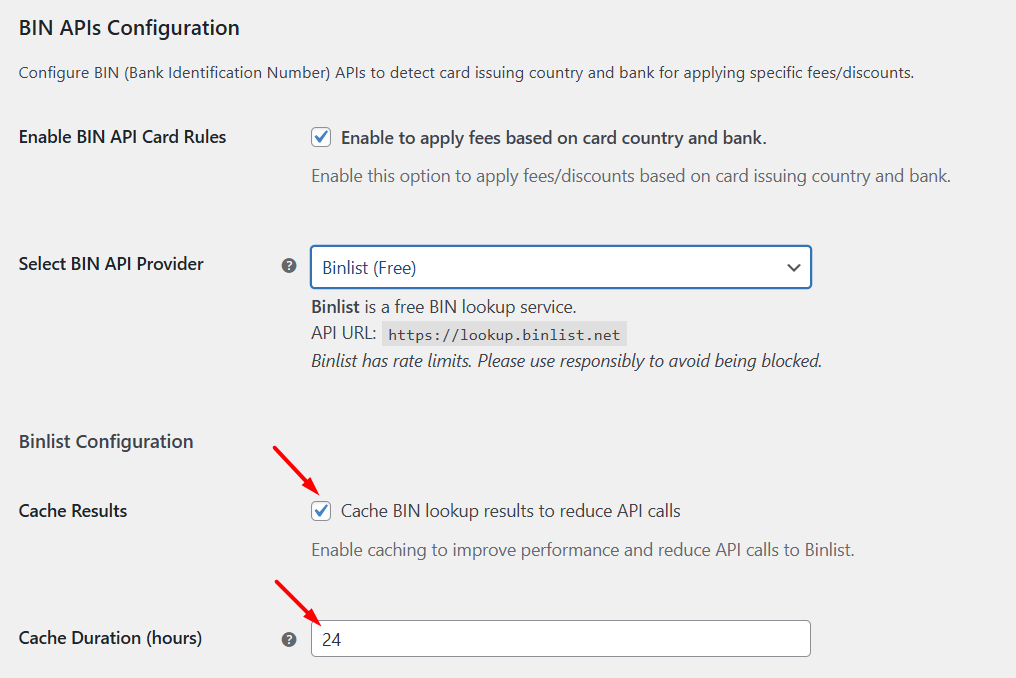
Task: Click "Cache BIN lookup results" label text
Action: point(510,511)
